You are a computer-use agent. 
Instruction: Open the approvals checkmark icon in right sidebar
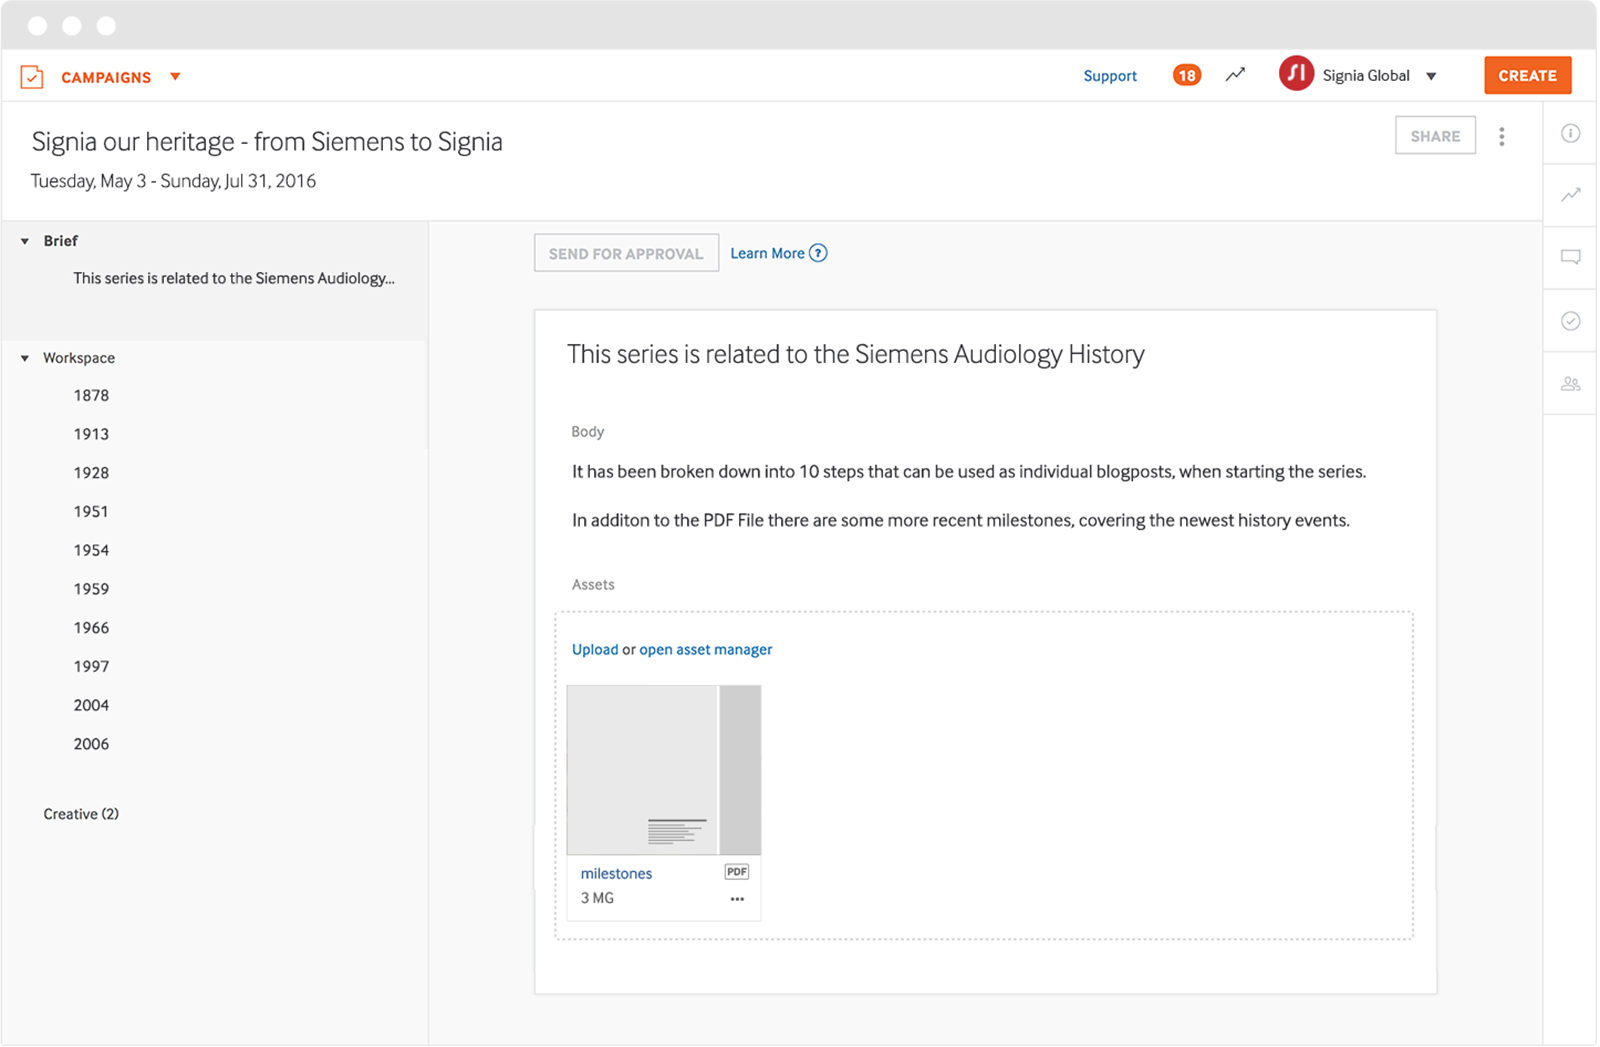coord(1571,321)
